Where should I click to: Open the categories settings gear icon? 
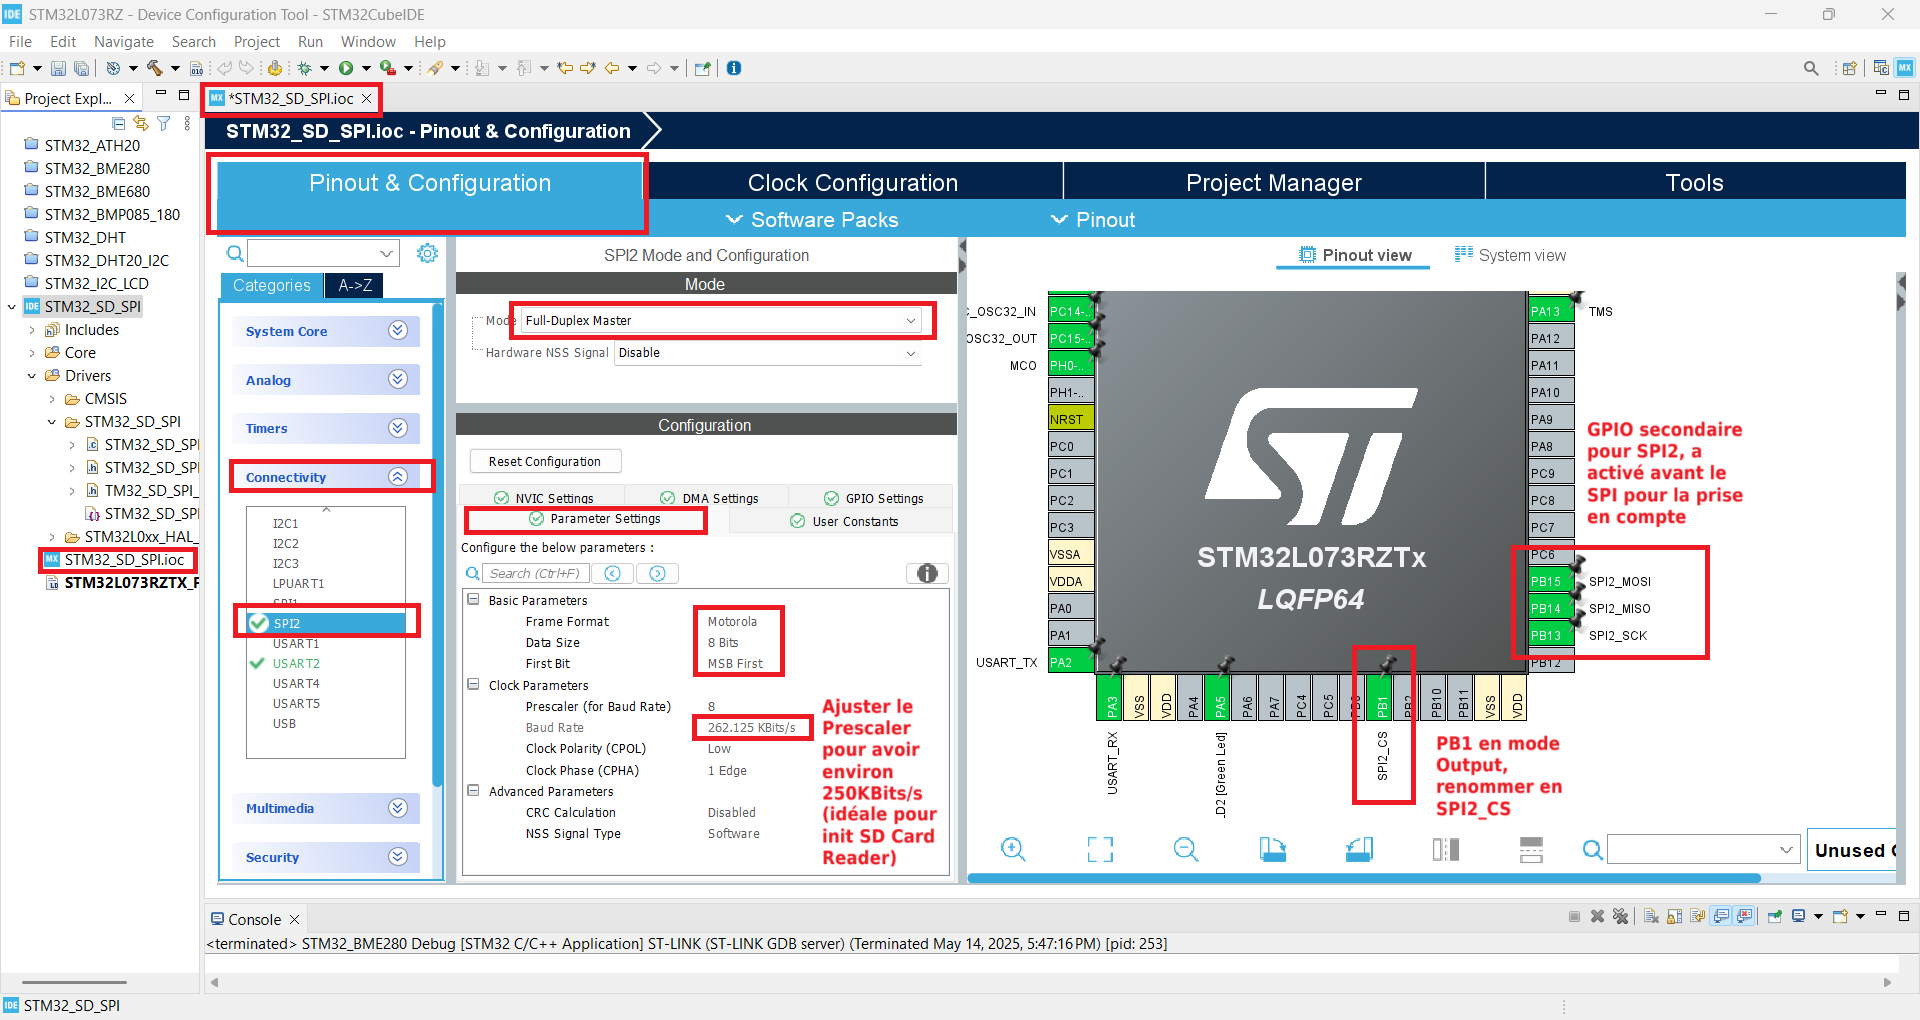427,253
